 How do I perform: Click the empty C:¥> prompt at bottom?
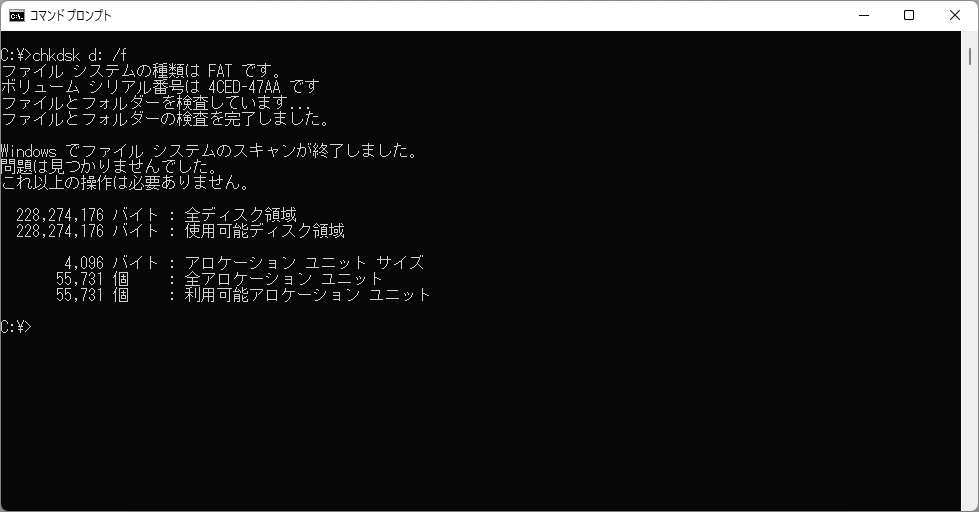click(x=16, y=326)
